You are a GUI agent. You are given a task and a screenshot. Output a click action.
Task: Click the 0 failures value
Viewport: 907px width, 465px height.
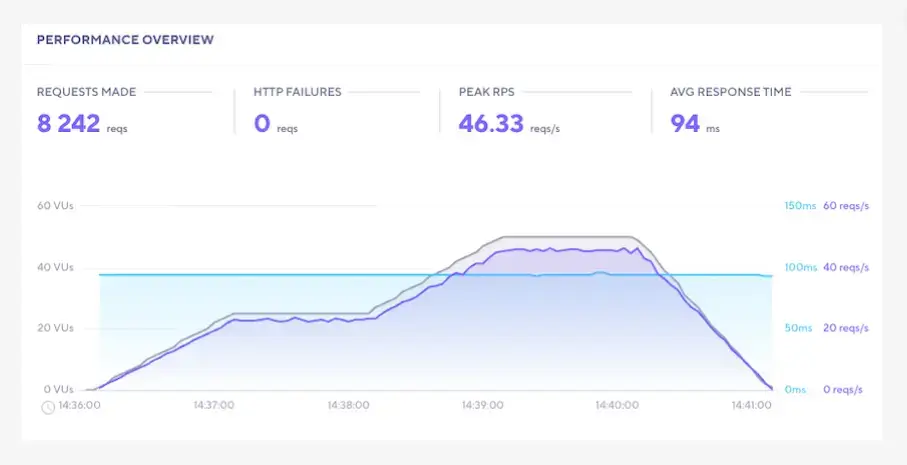pos(262,123)
